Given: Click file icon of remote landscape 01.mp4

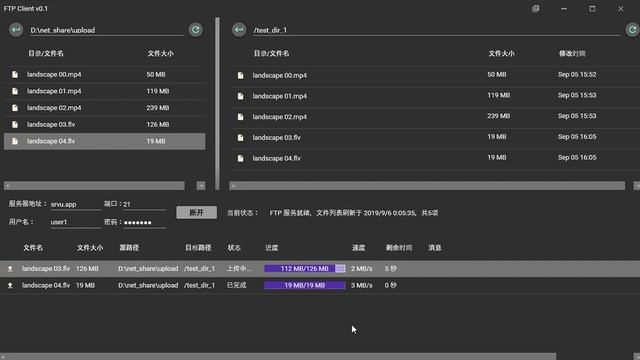Looking at the screenshot, I should (x=240, y=96).
